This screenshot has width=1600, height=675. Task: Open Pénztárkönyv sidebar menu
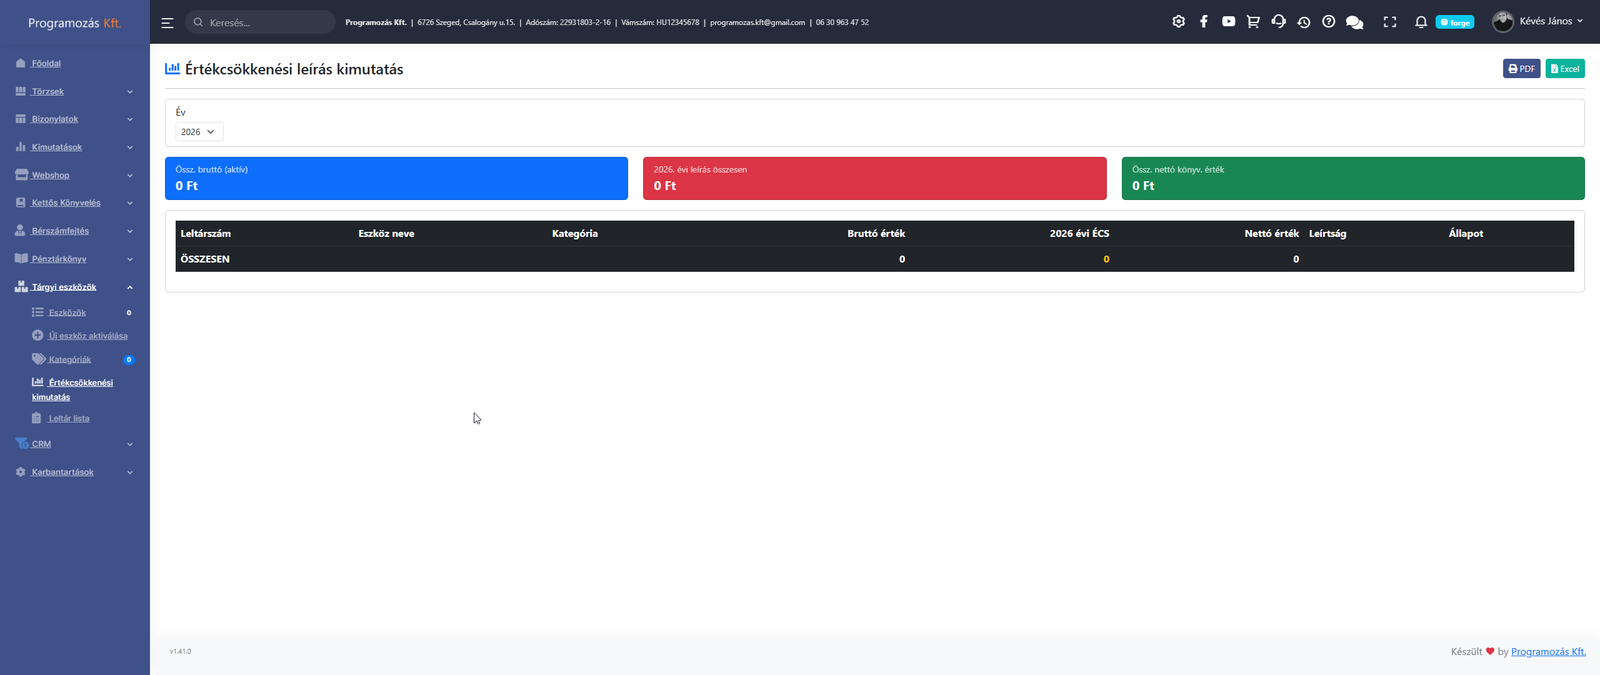coord(59,259)
